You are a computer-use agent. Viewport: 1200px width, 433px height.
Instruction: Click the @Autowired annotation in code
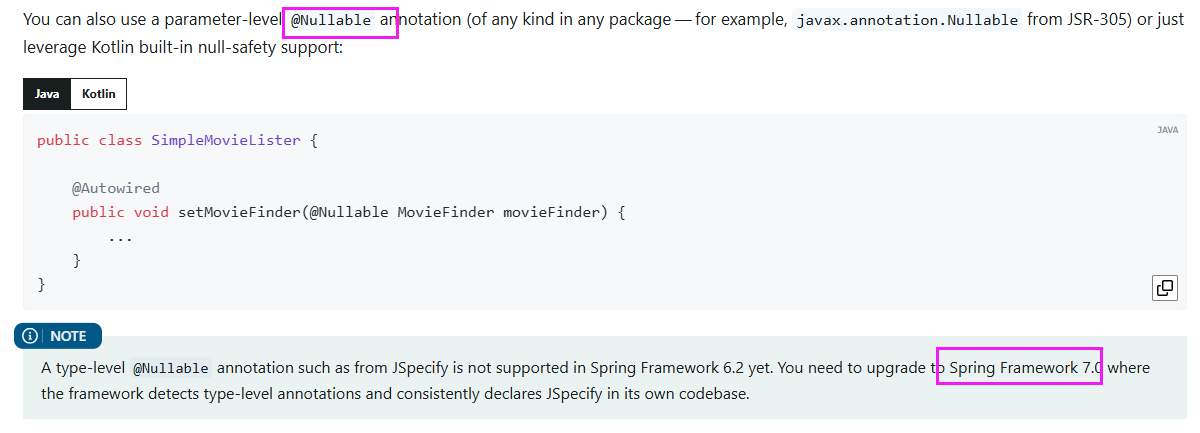click(x=116, y=188)
